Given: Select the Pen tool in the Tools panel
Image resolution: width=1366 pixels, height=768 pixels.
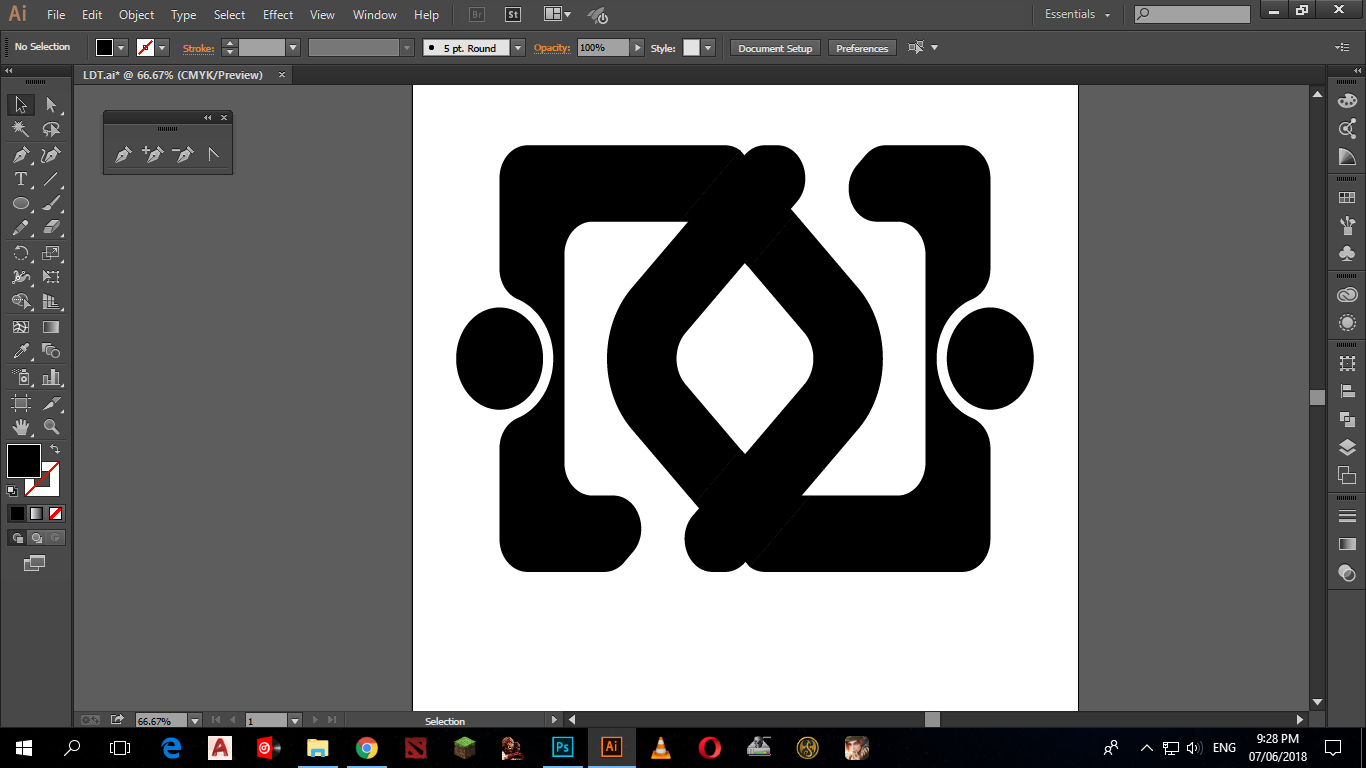Looking at the screenshot, I should tap(20, 155).
